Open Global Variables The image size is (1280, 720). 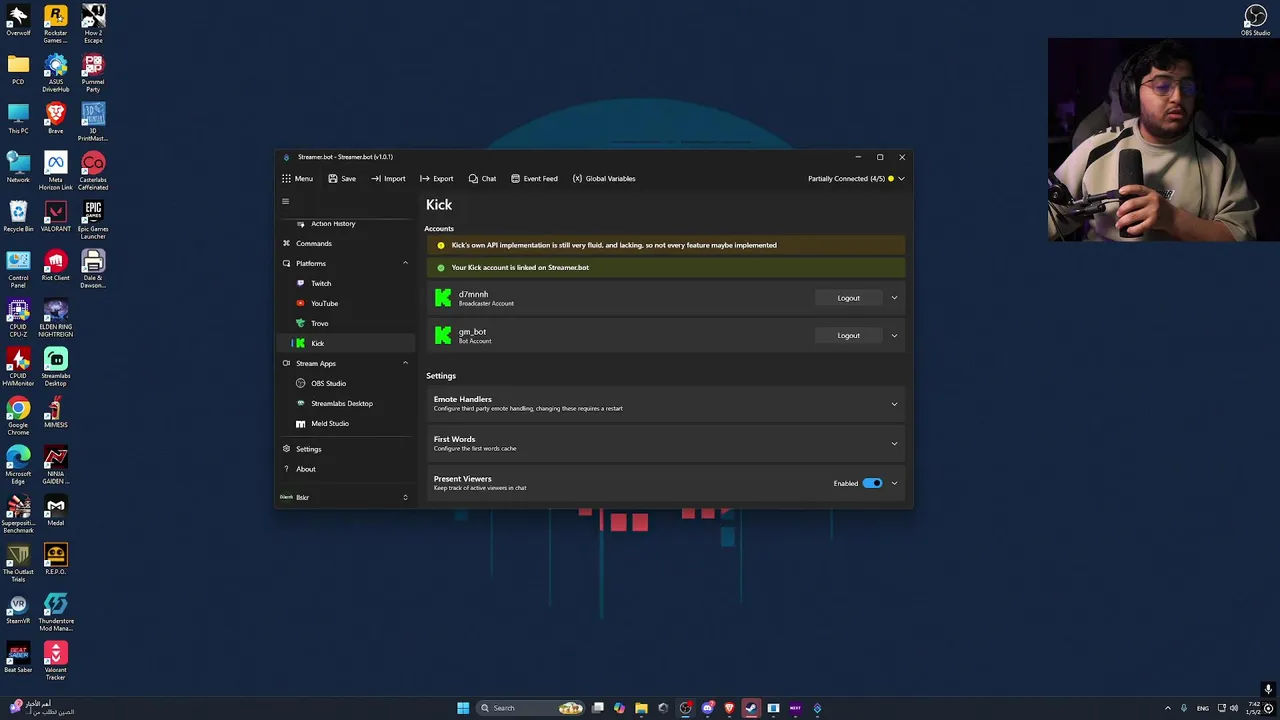(604, 179)
